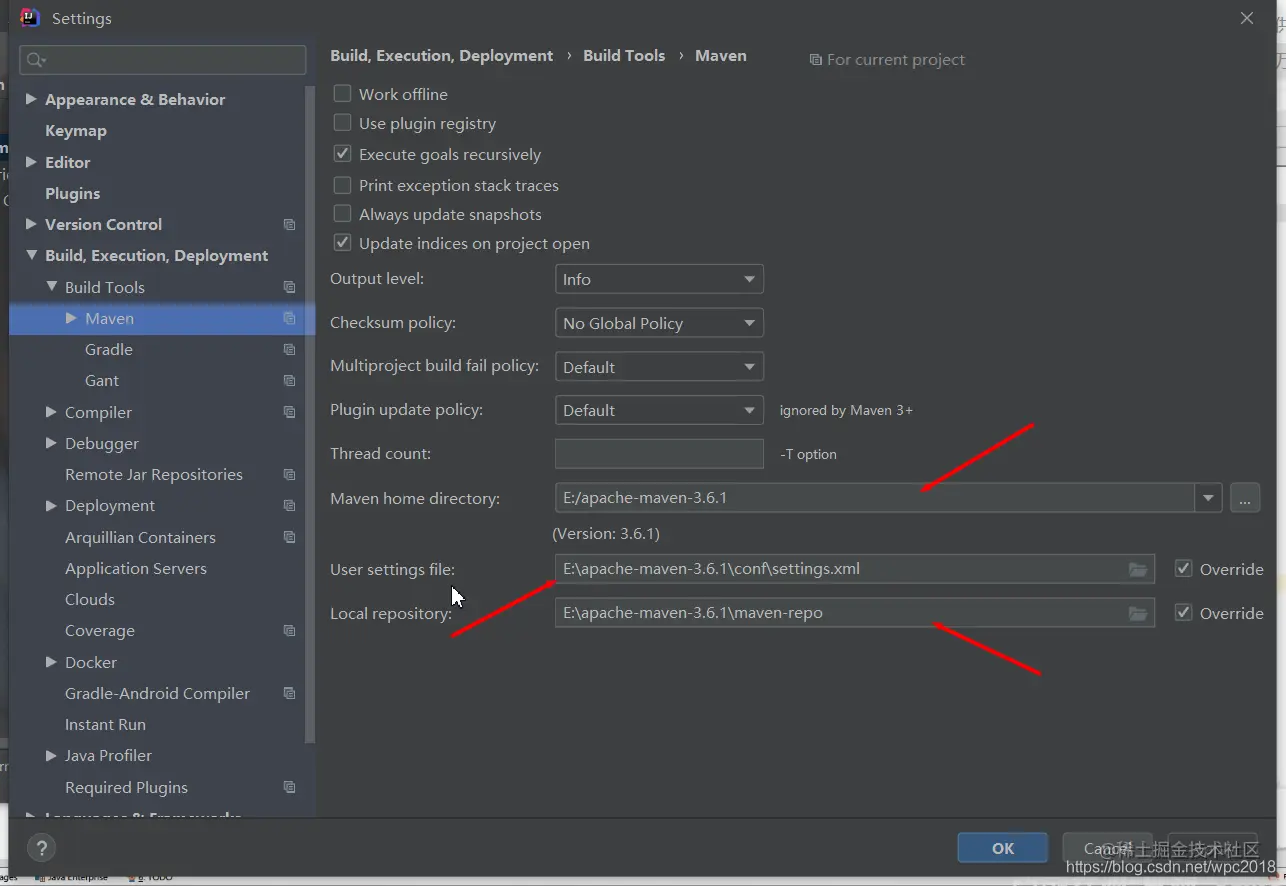Open the Output level dropdown
This screenshot has width=1286, height=886.
point(659,279)
